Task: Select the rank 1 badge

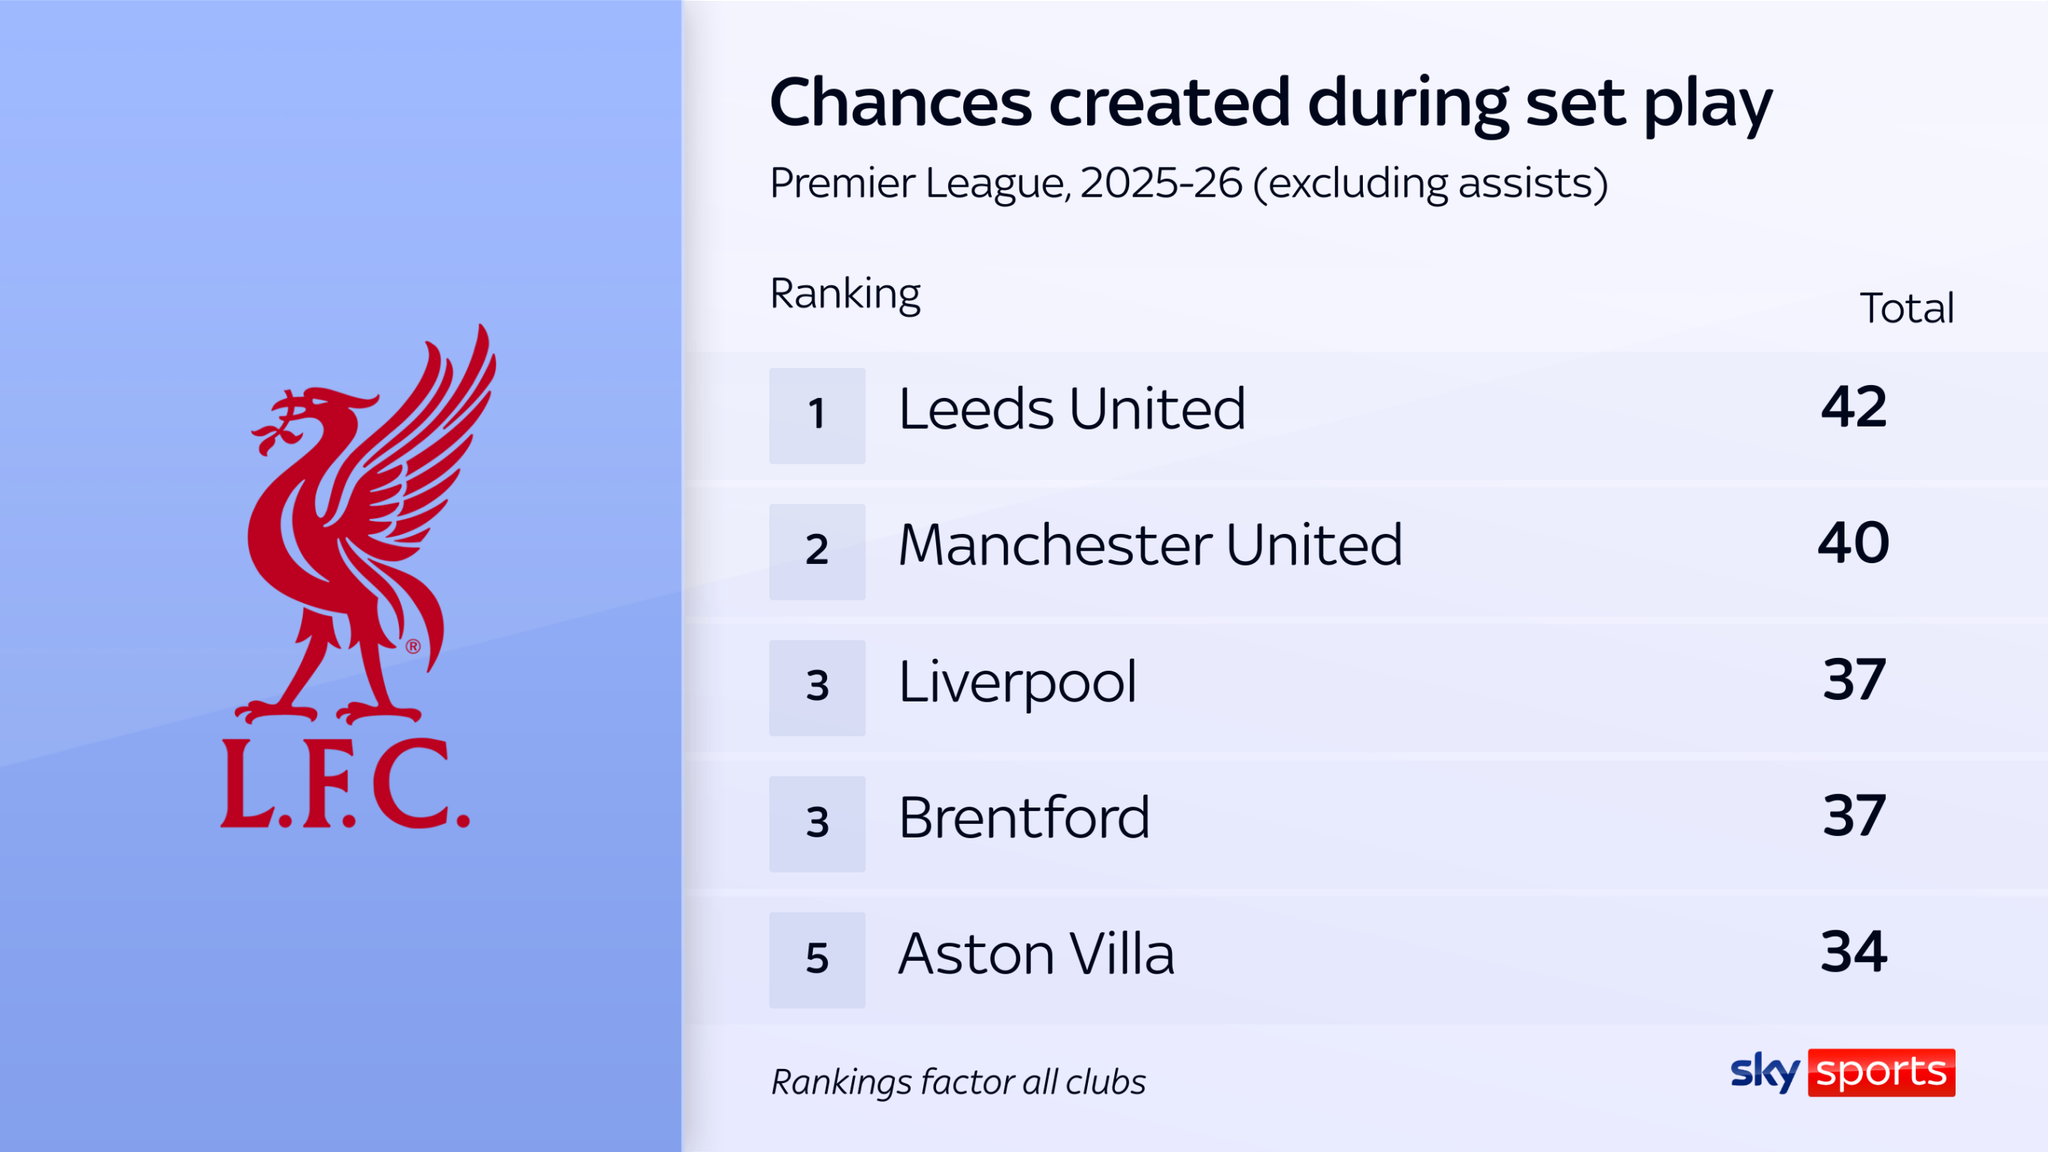Action: [x=817, y=415]
